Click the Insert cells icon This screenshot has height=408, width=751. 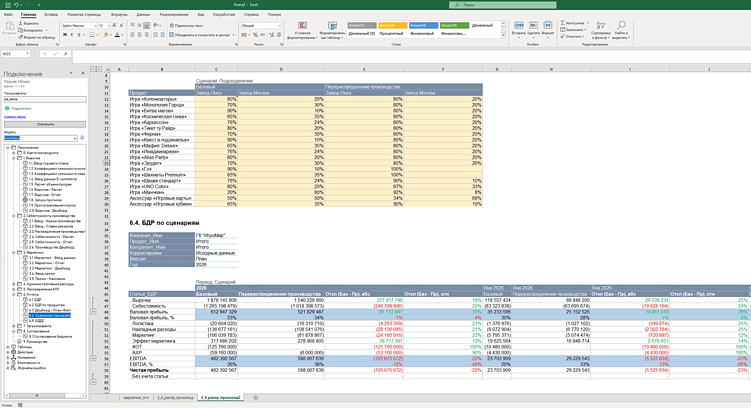pos(517,25)
